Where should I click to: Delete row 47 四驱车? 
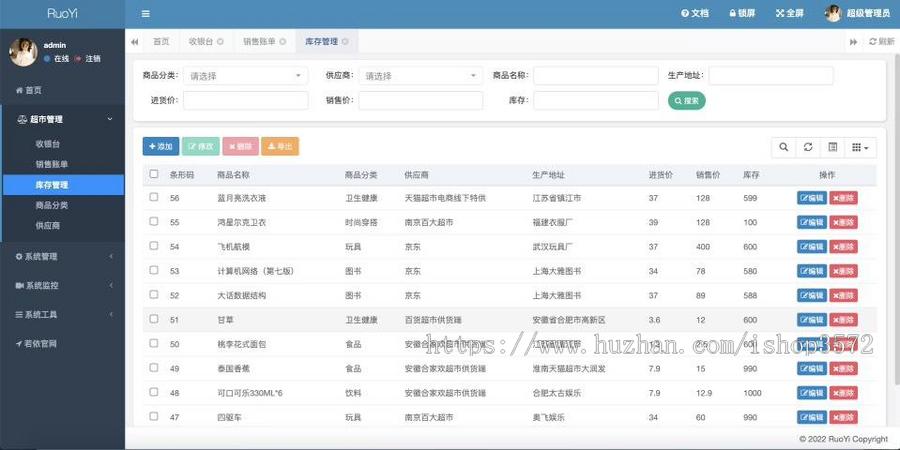click(843, 417)
